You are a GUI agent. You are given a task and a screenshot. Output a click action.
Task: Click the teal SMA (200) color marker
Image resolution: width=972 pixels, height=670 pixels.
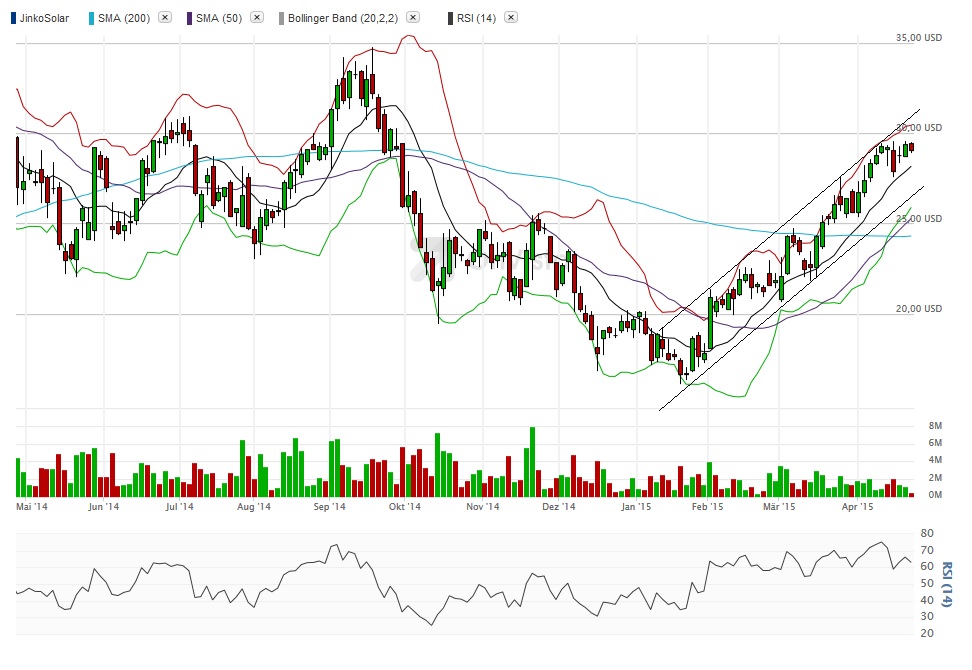tap(92, 17)
